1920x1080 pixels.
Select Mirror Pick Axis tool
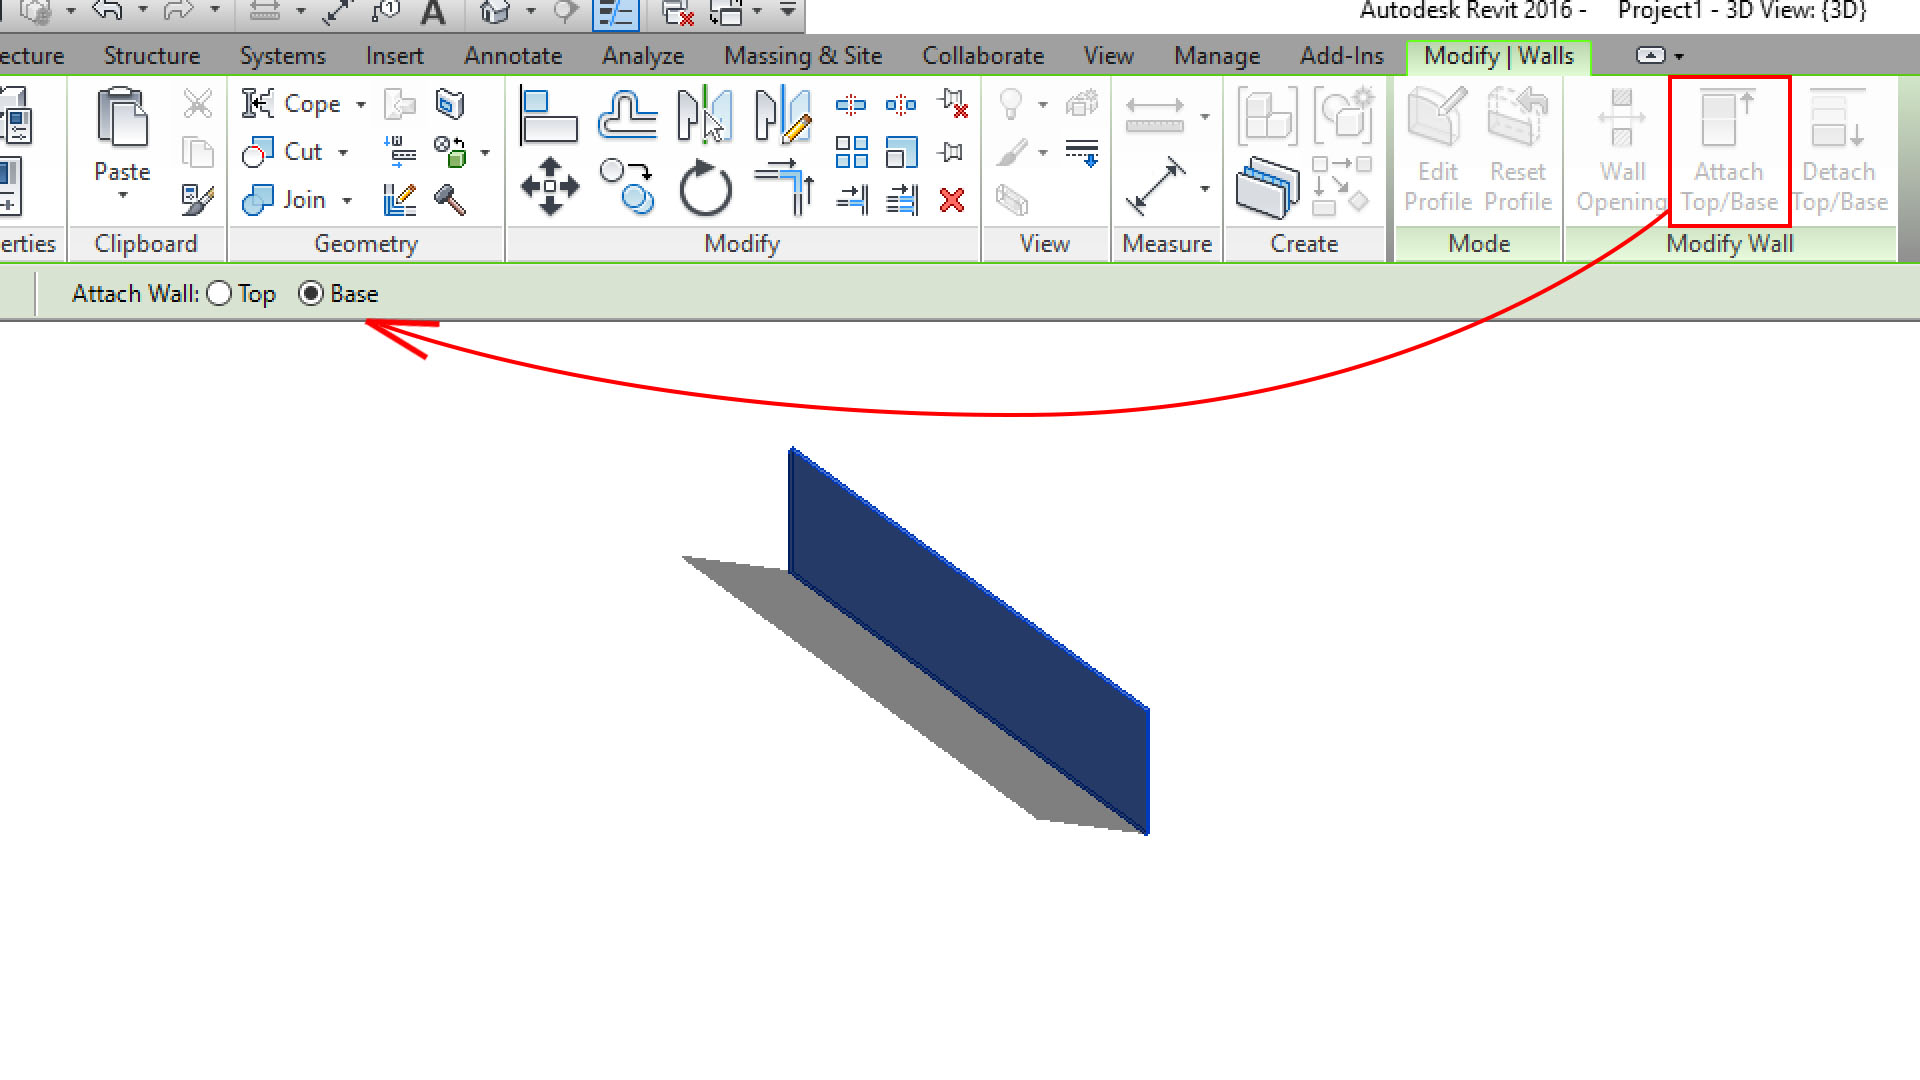704,116
